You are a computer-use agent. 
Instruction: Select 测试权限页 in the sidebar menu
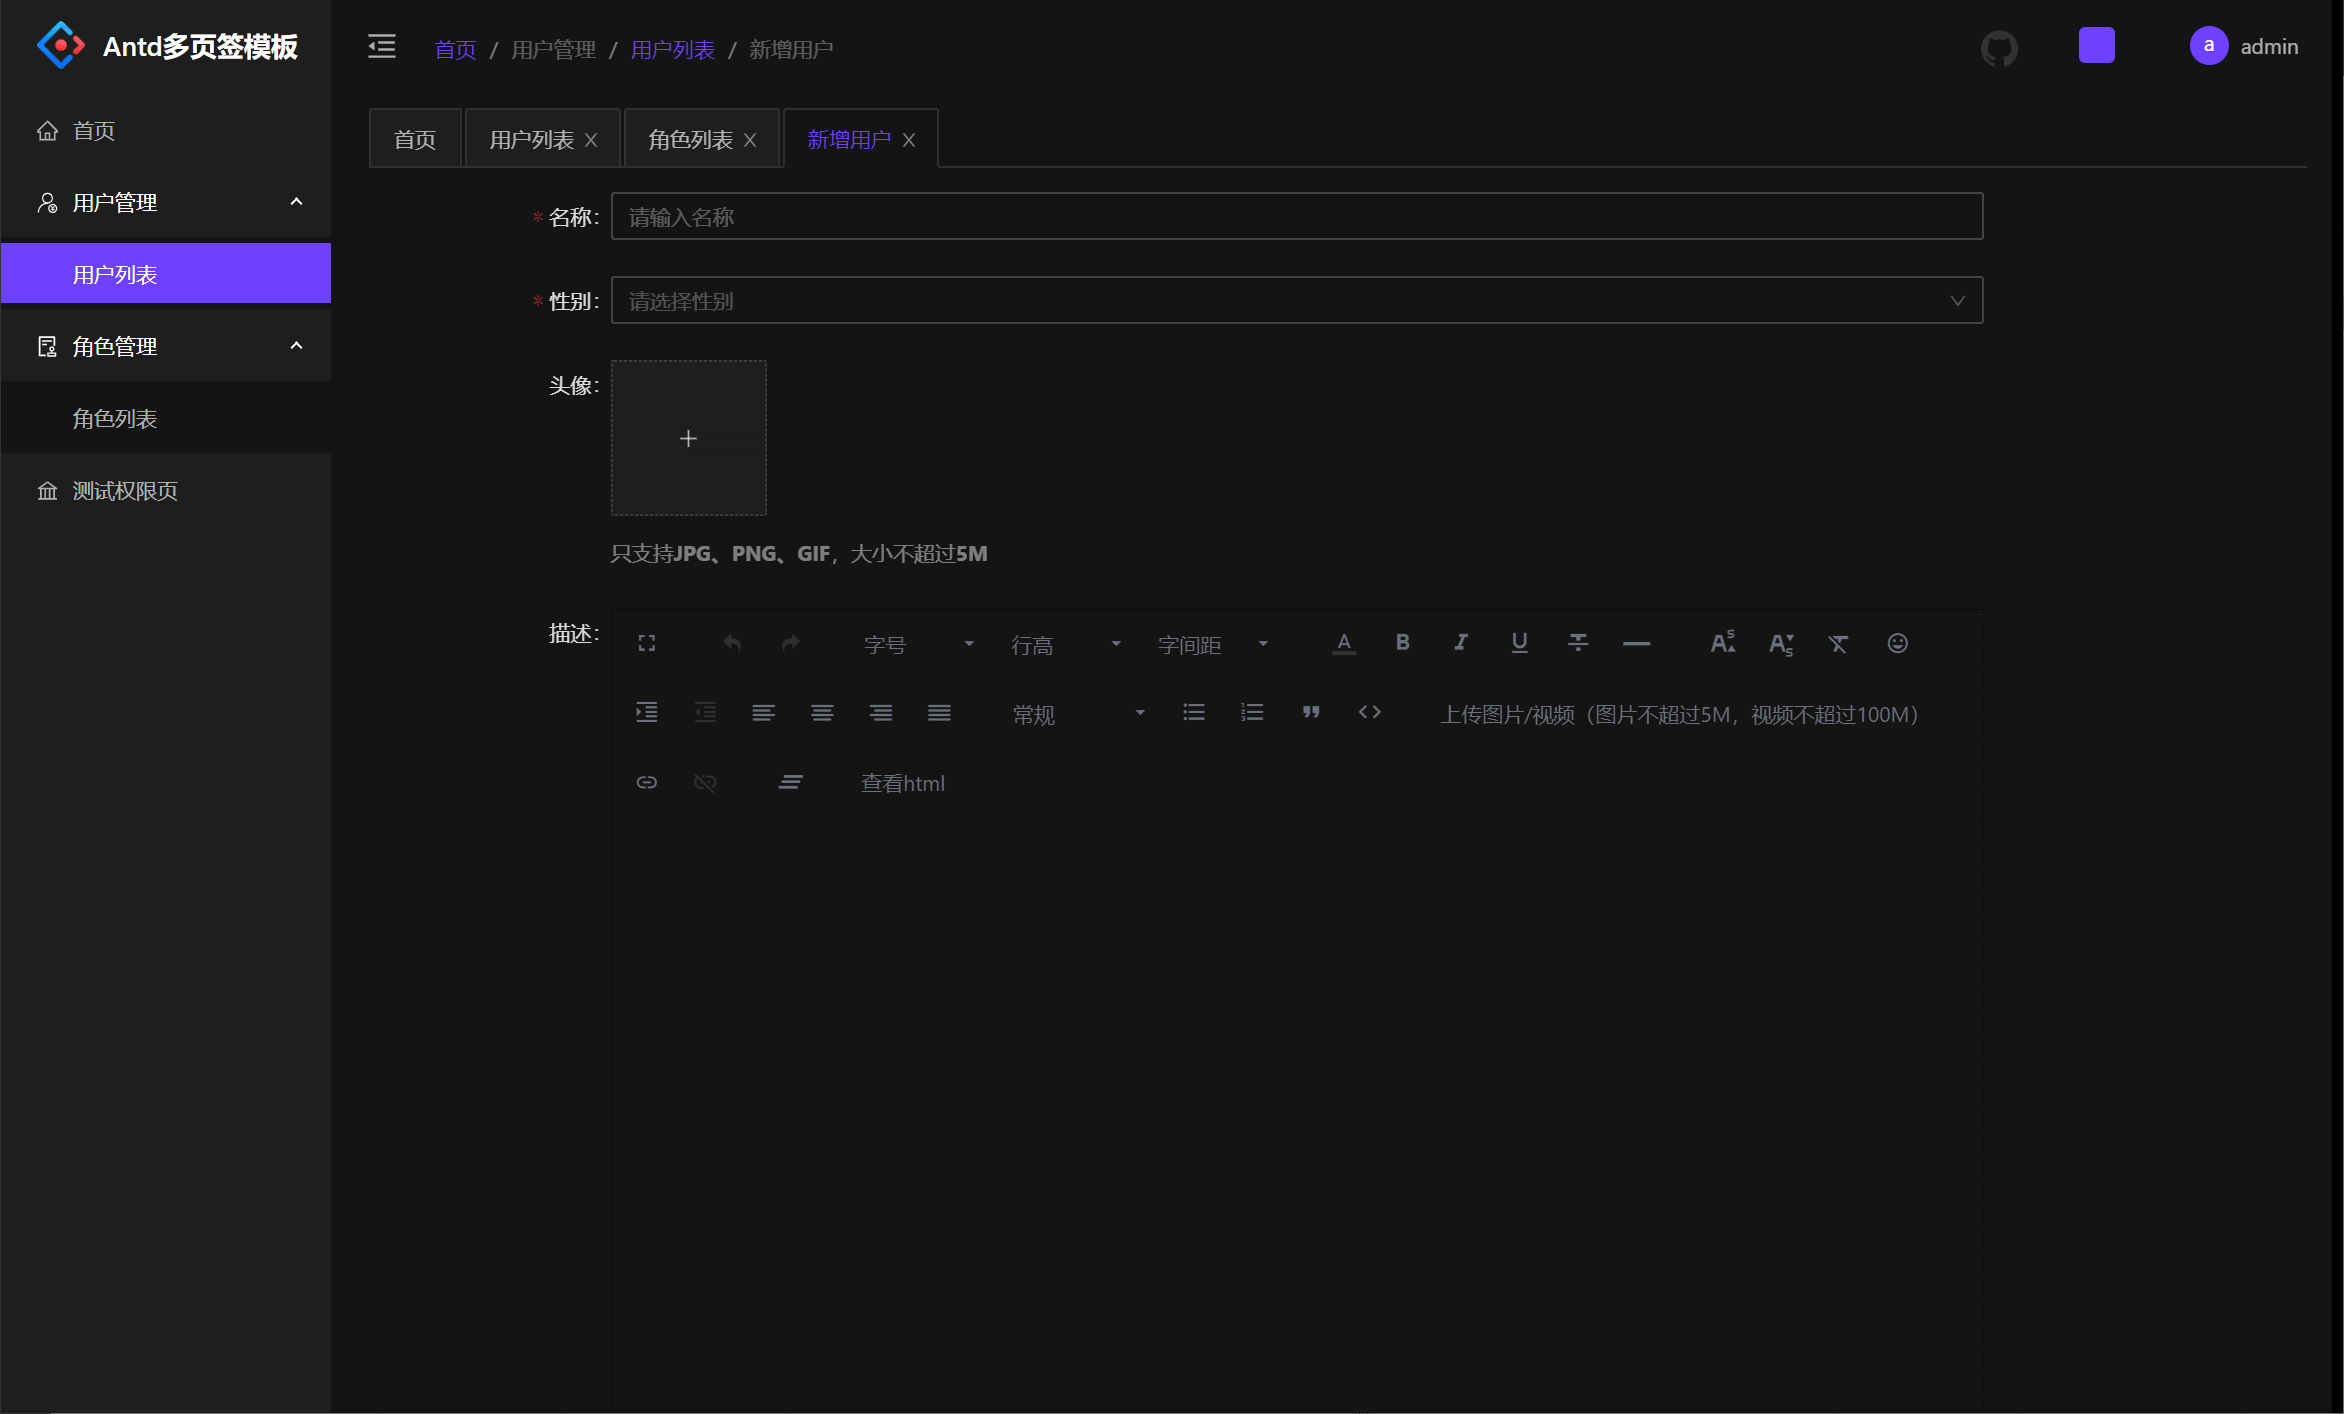pyautogui.click(x=123, y=490)
